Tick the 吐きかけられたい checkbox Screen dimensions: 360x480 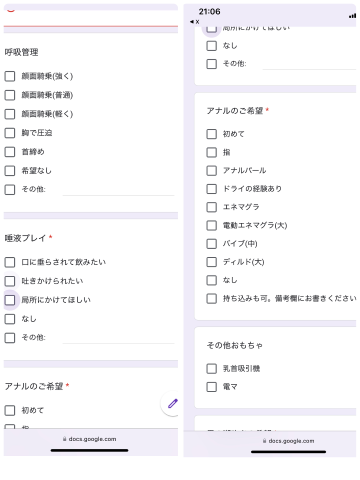point(10,281)
